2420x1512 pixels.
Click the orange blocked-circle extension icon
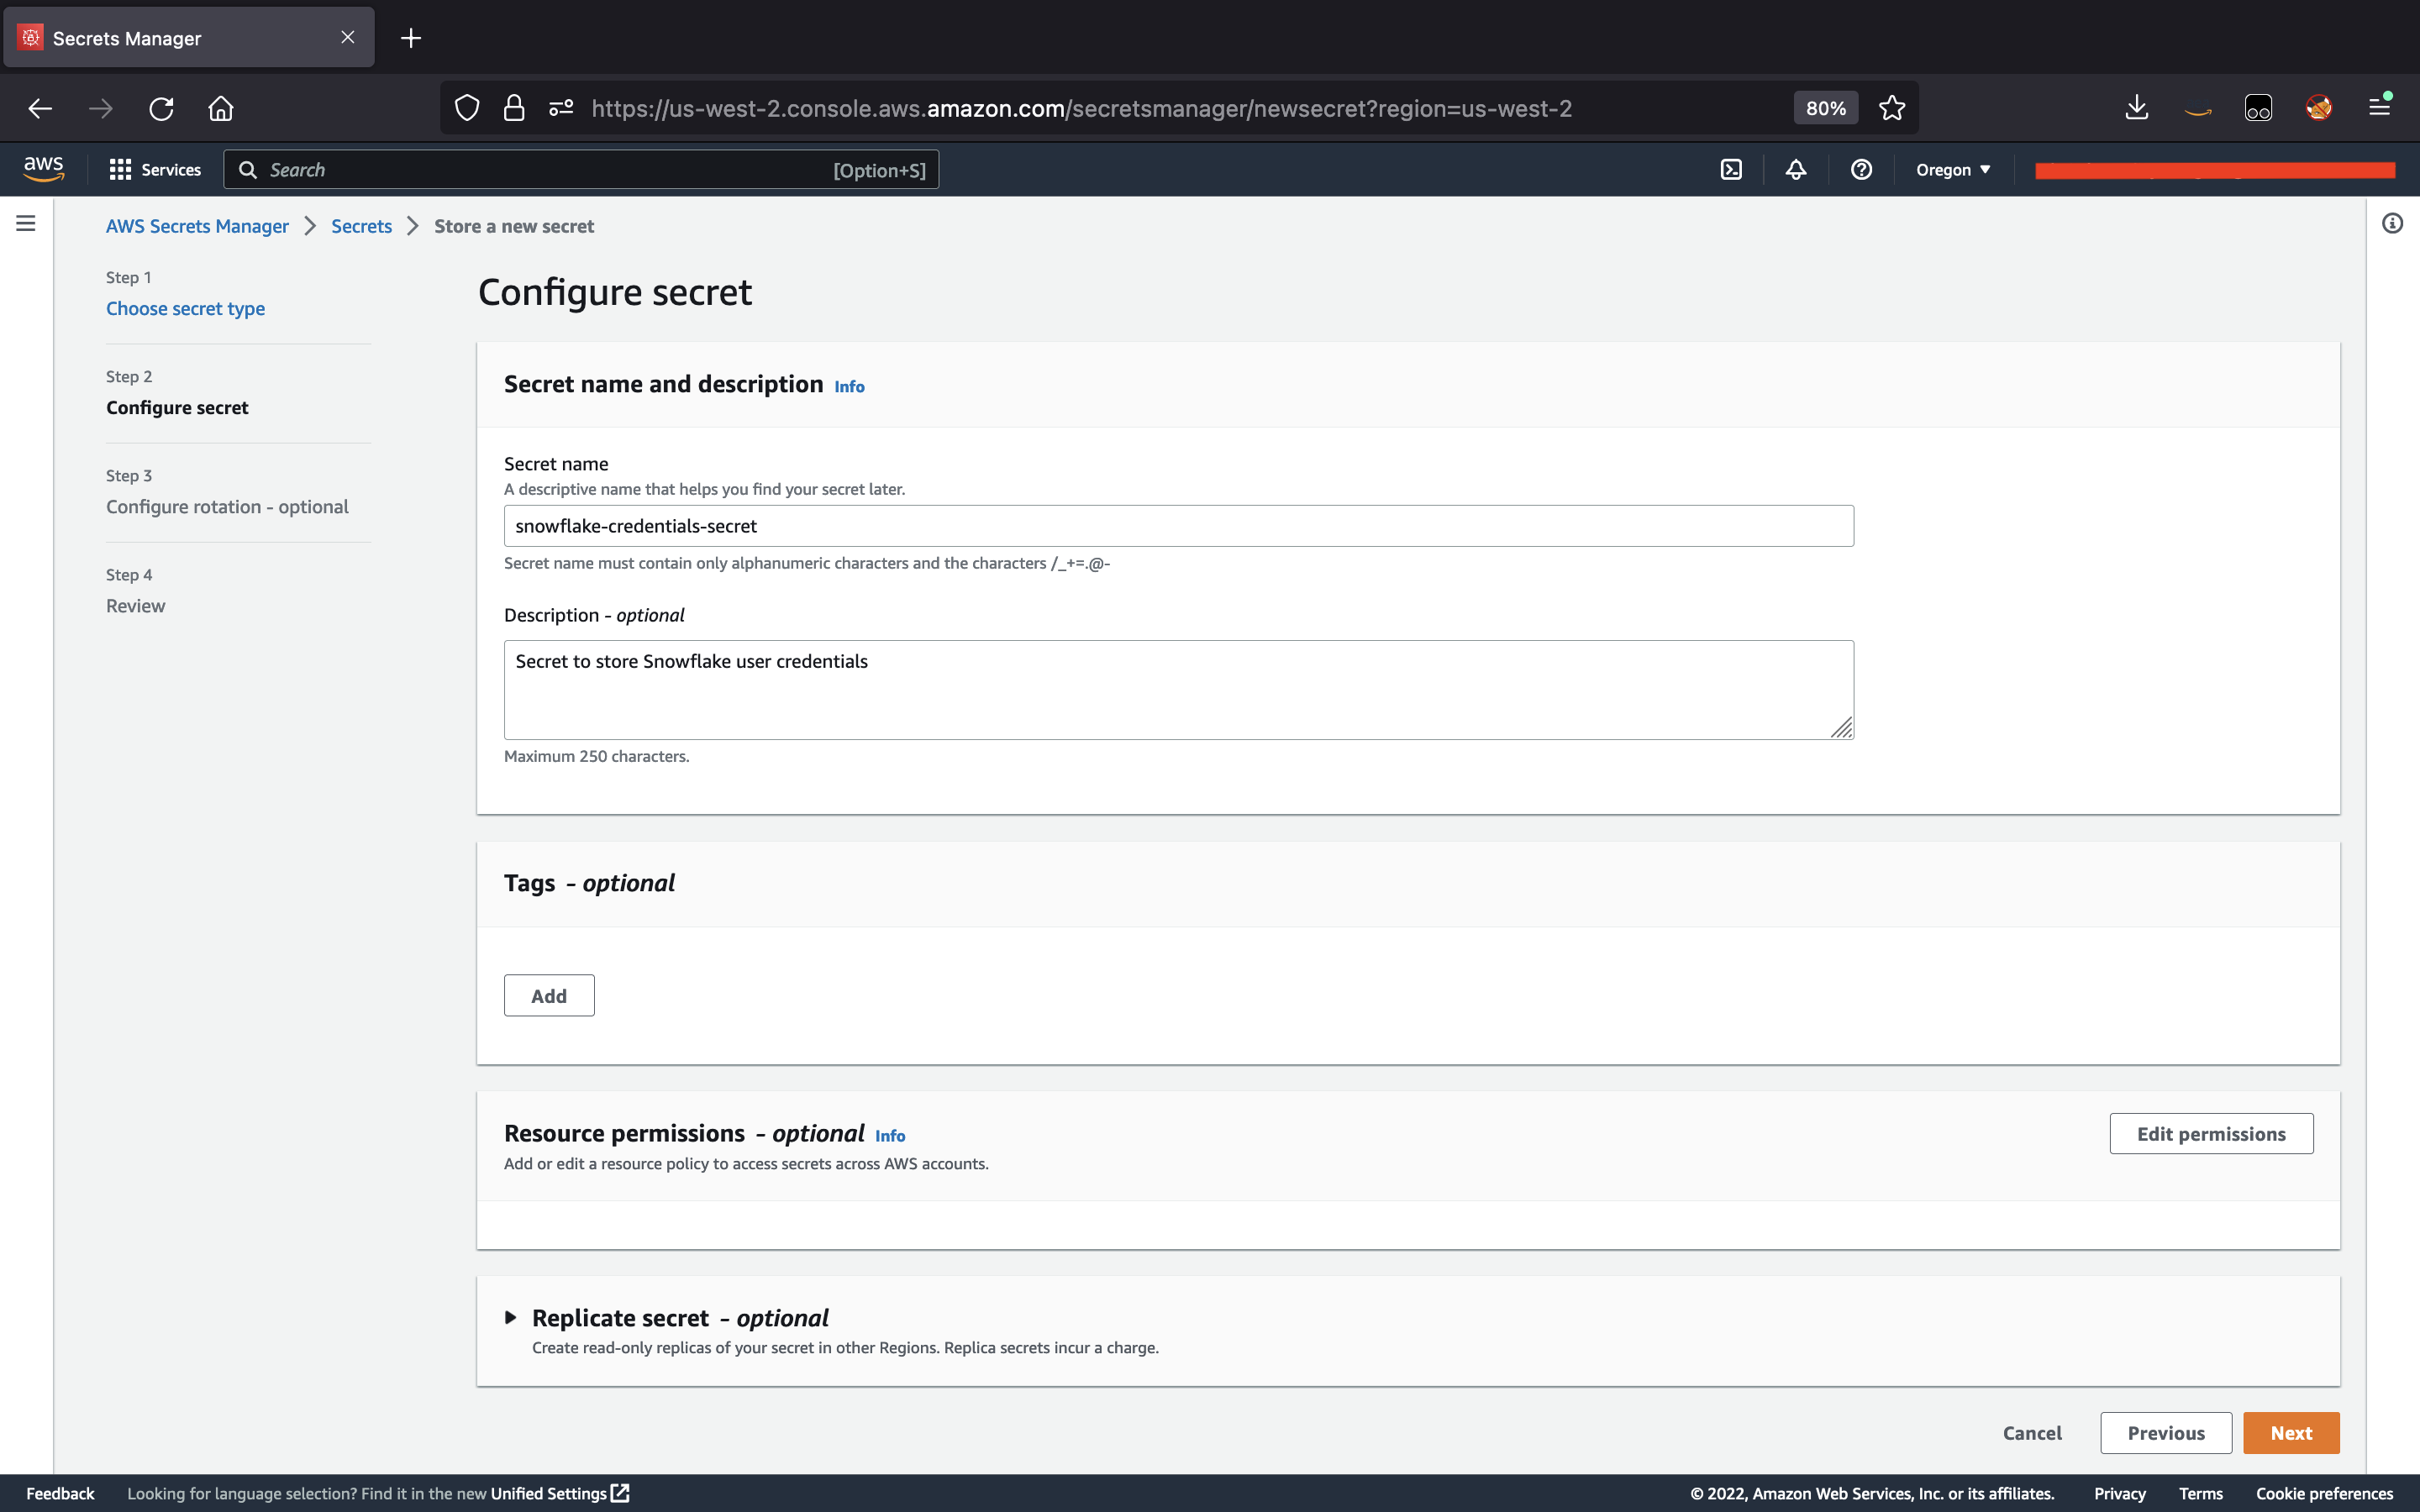tap(2319, 108)
